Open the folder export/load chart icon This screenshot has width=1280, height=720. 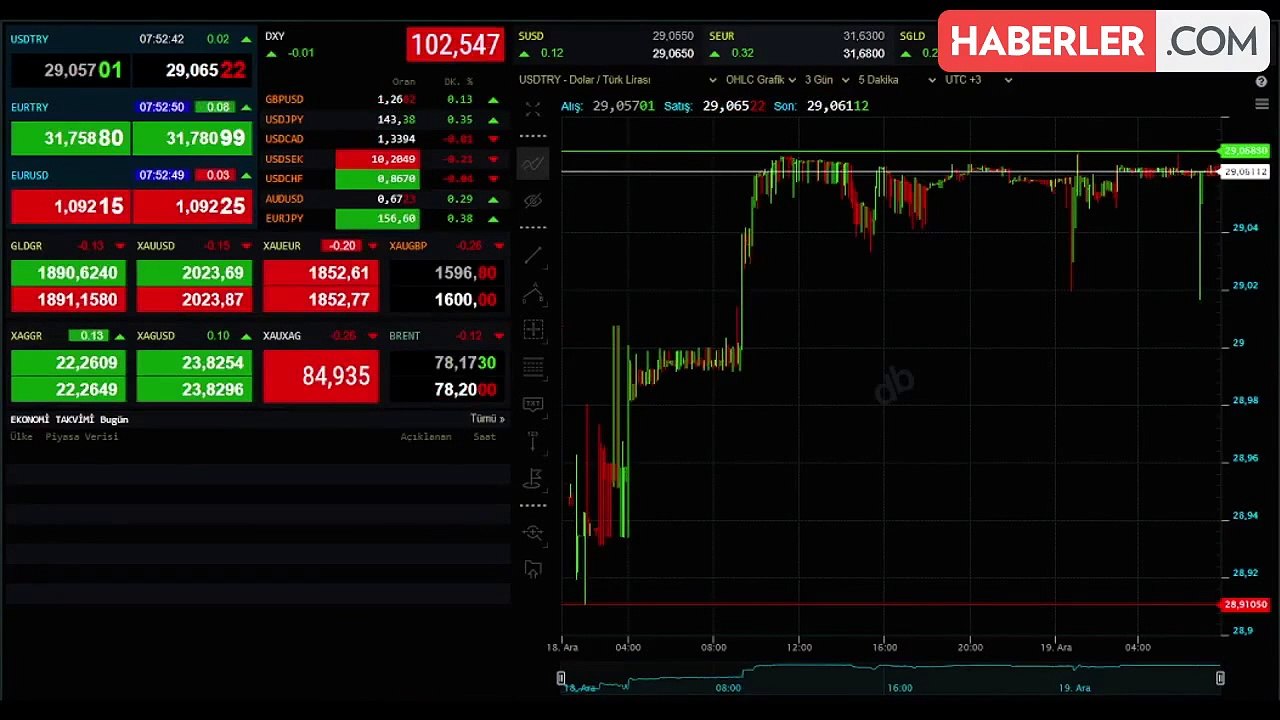533,570
